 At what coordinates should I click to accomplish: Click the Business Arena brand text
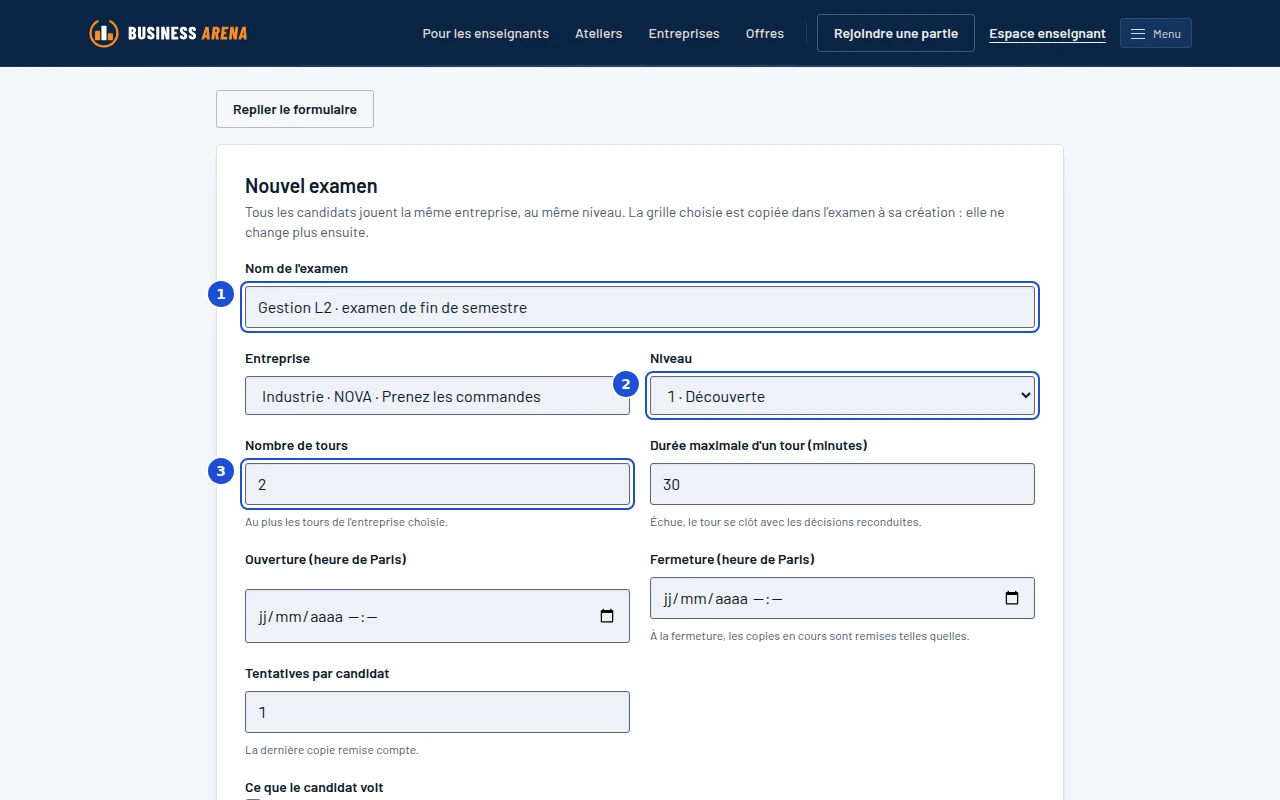(x=187, y=33)
